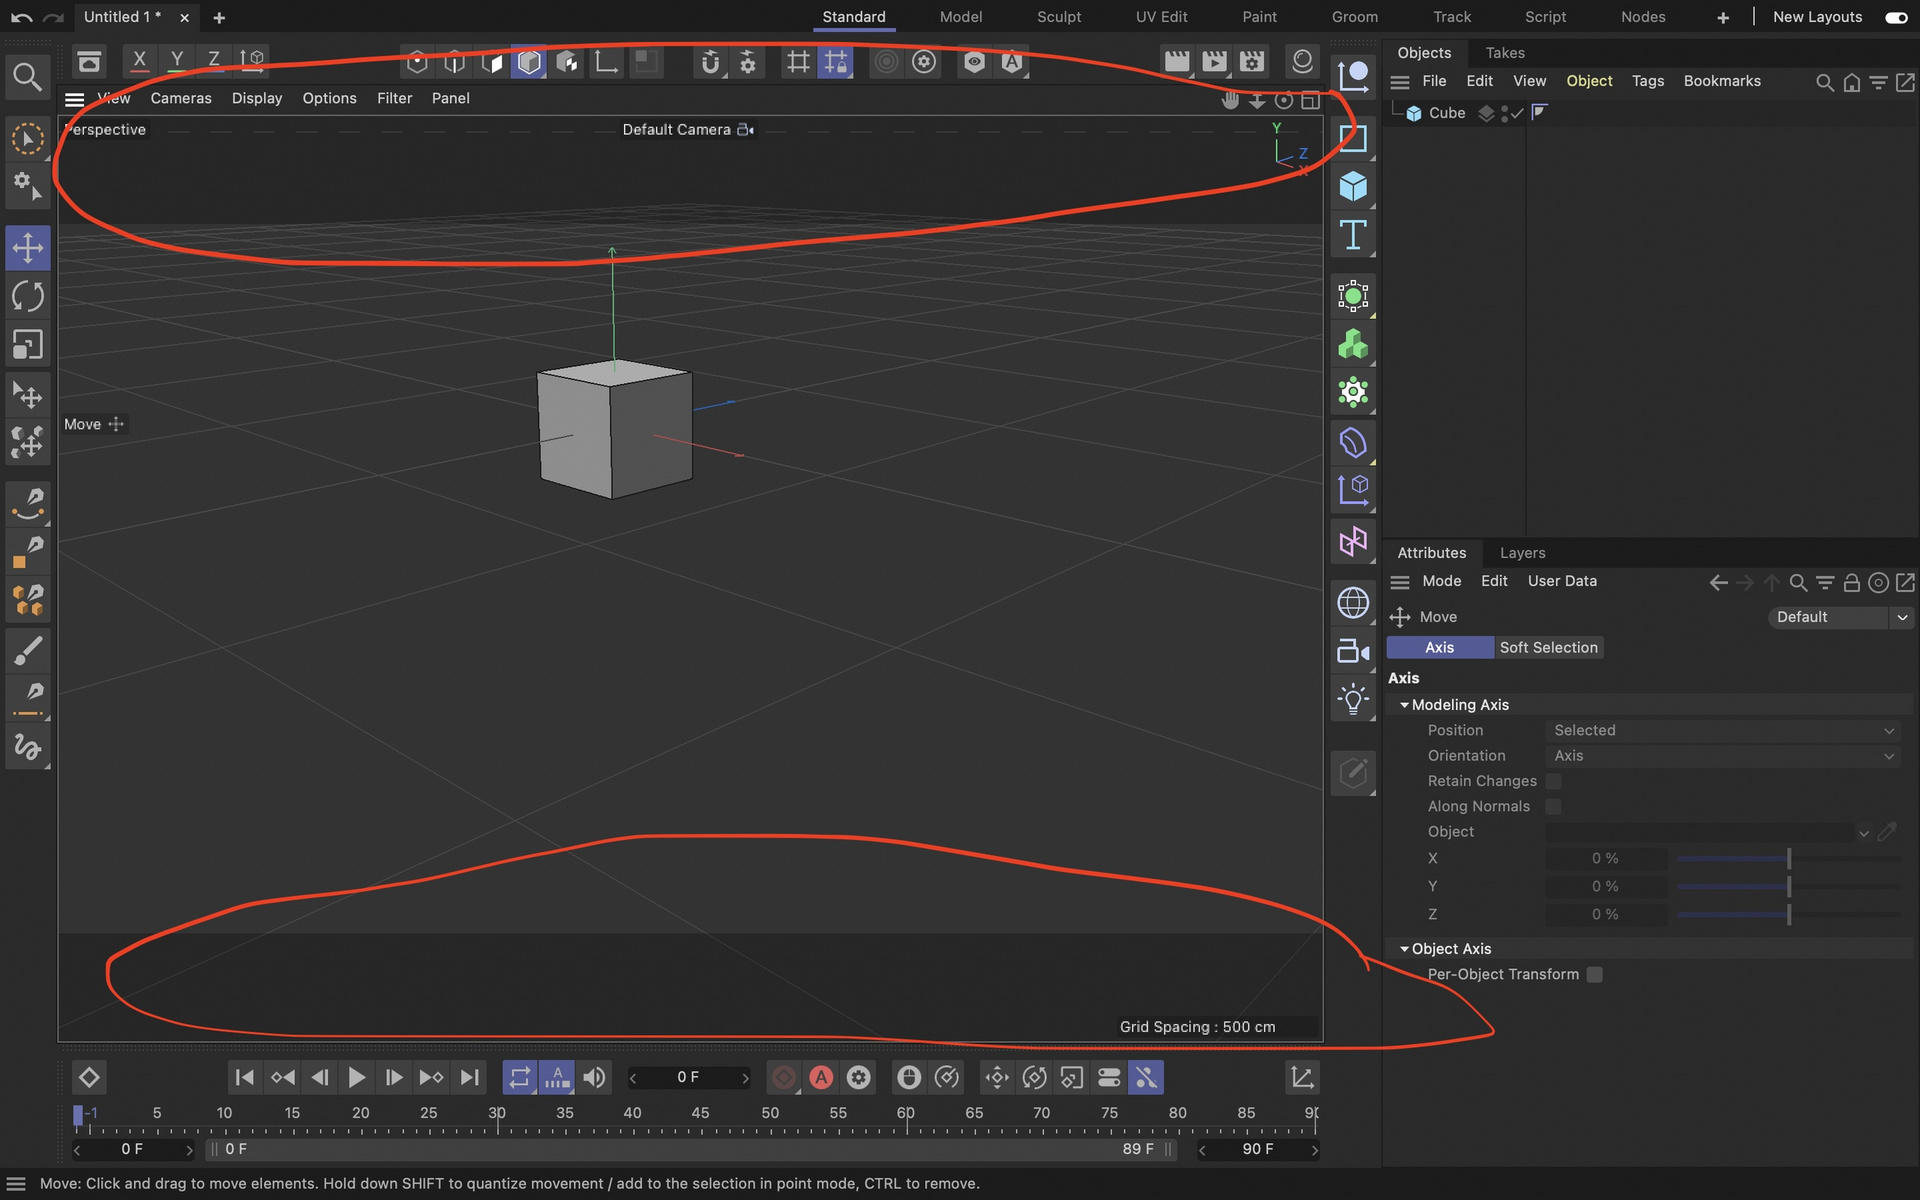Toggle workplane grid icon
1920x1200 pixels.
(x=798, y=62)
